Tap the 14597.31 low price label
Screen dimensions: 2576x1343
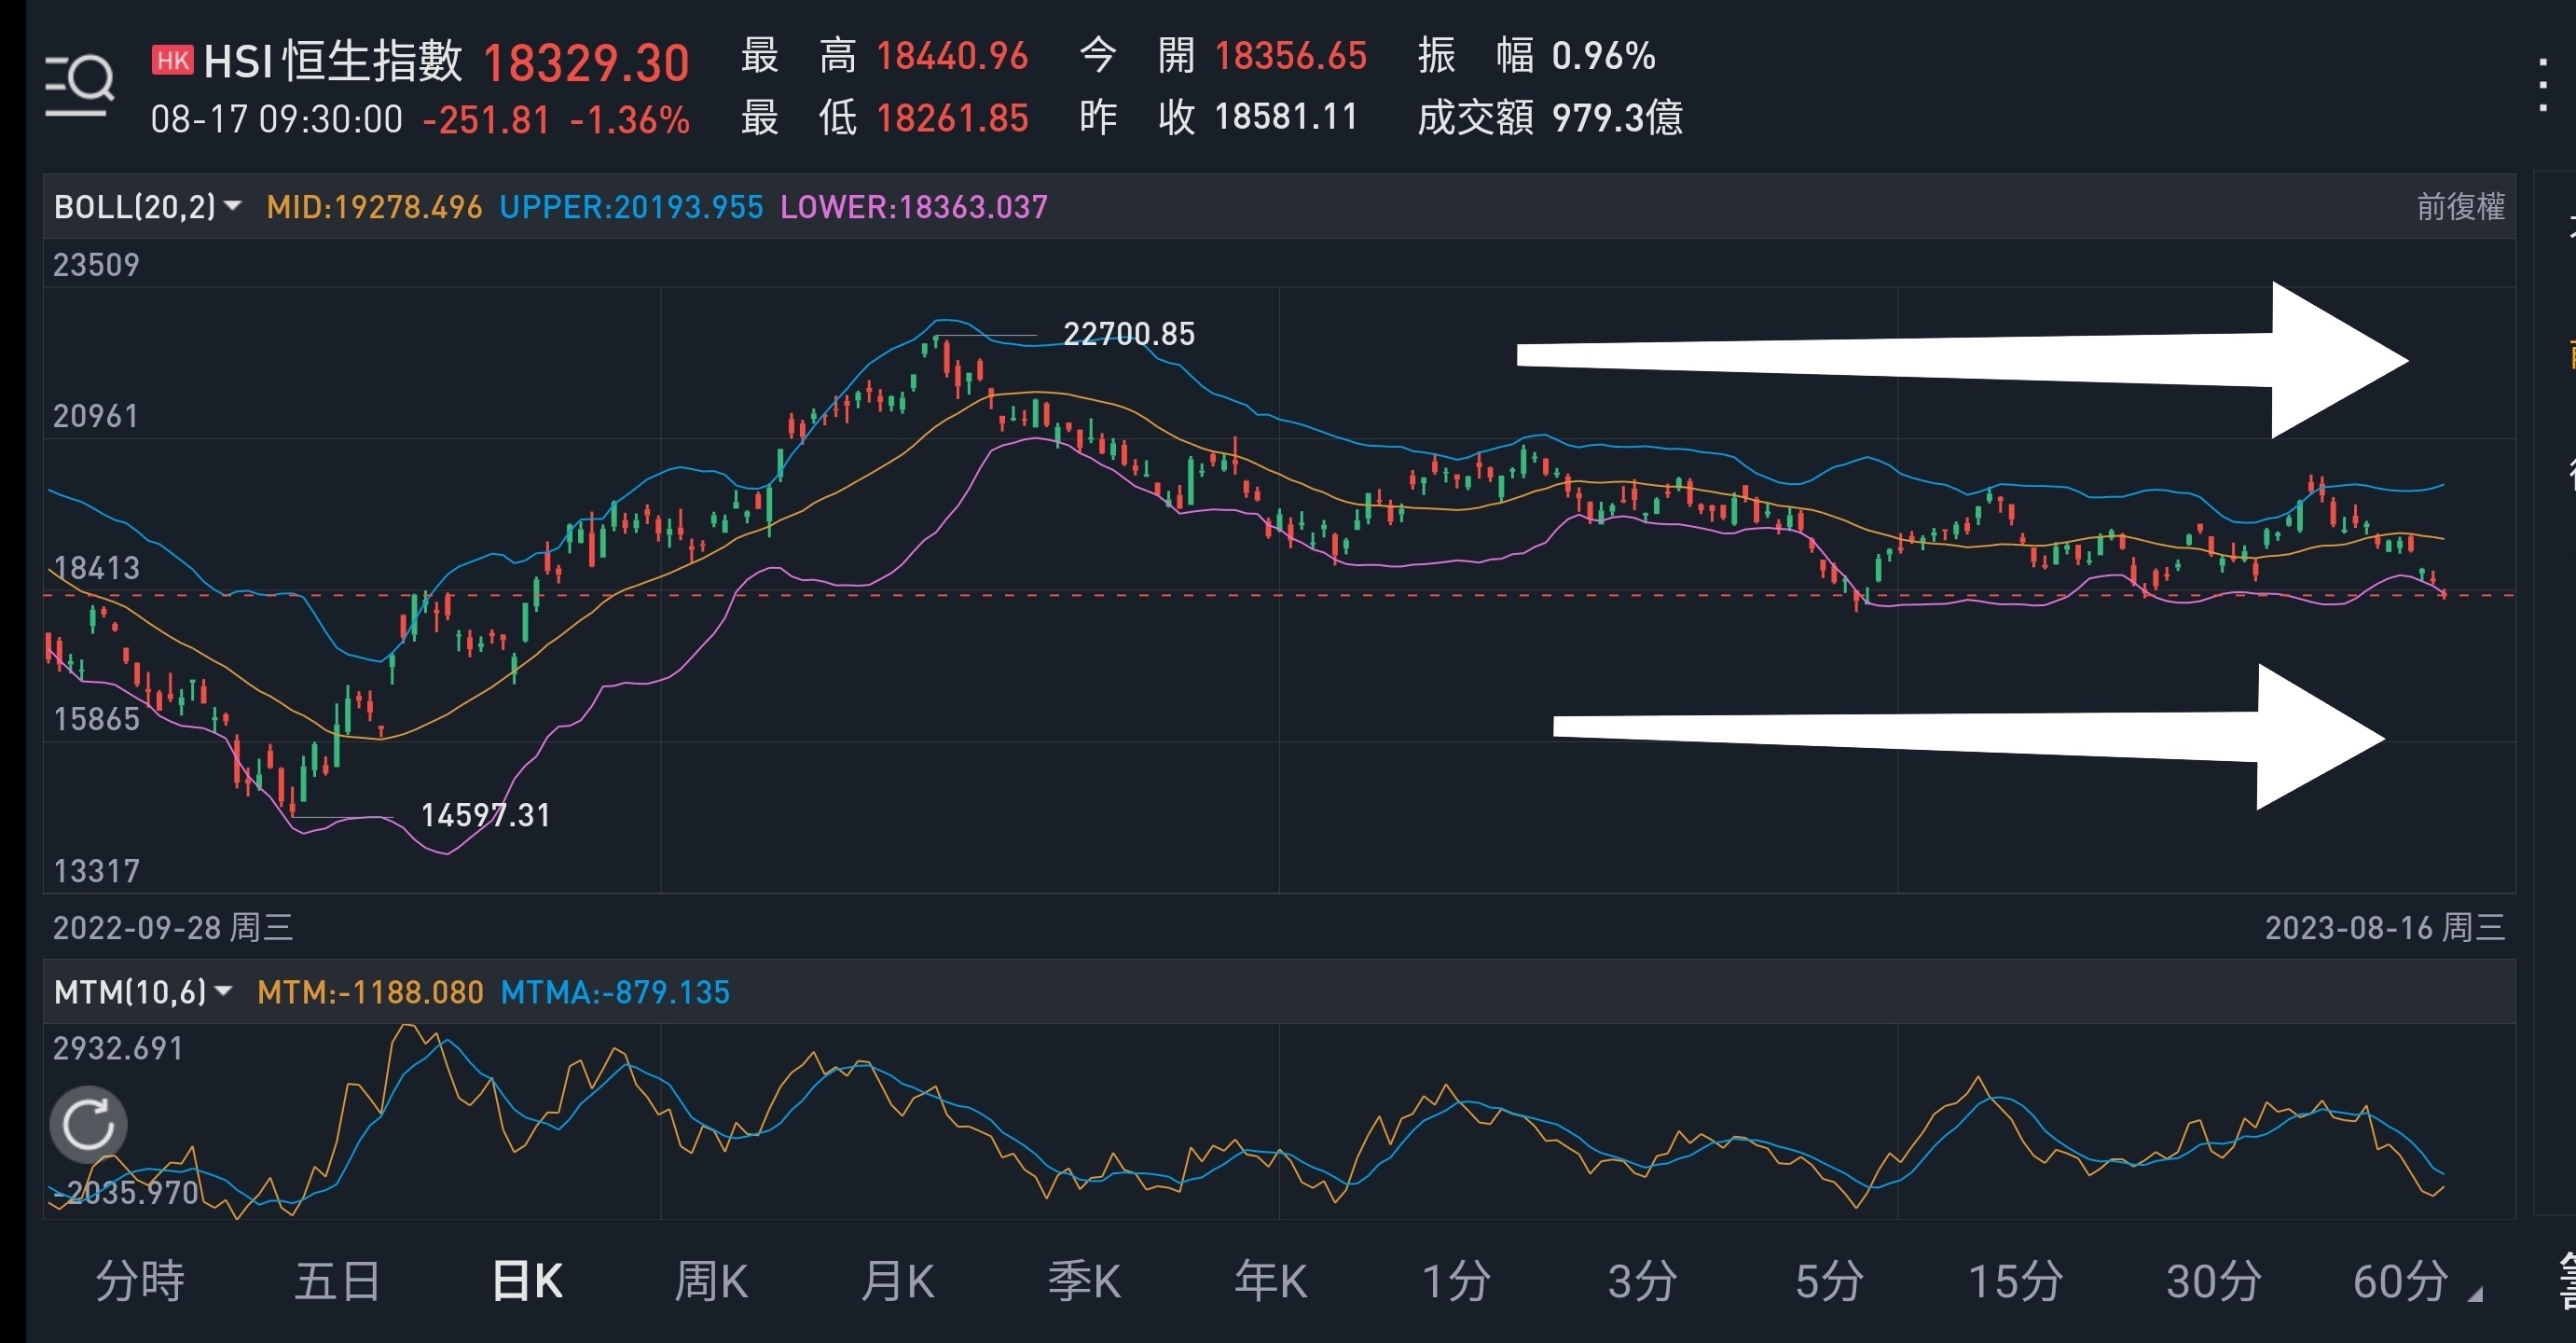click(486, 815)
